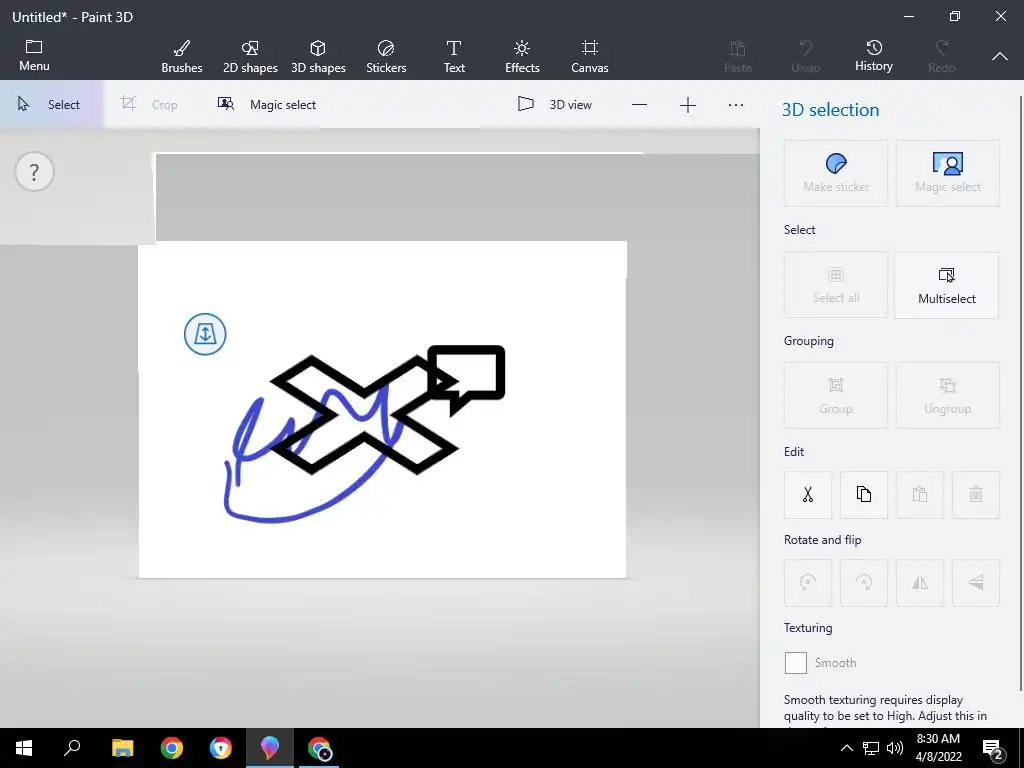This screenshot has width=1024, height=768.
Task: Click the Ungroup button
Action: (948, 396)
